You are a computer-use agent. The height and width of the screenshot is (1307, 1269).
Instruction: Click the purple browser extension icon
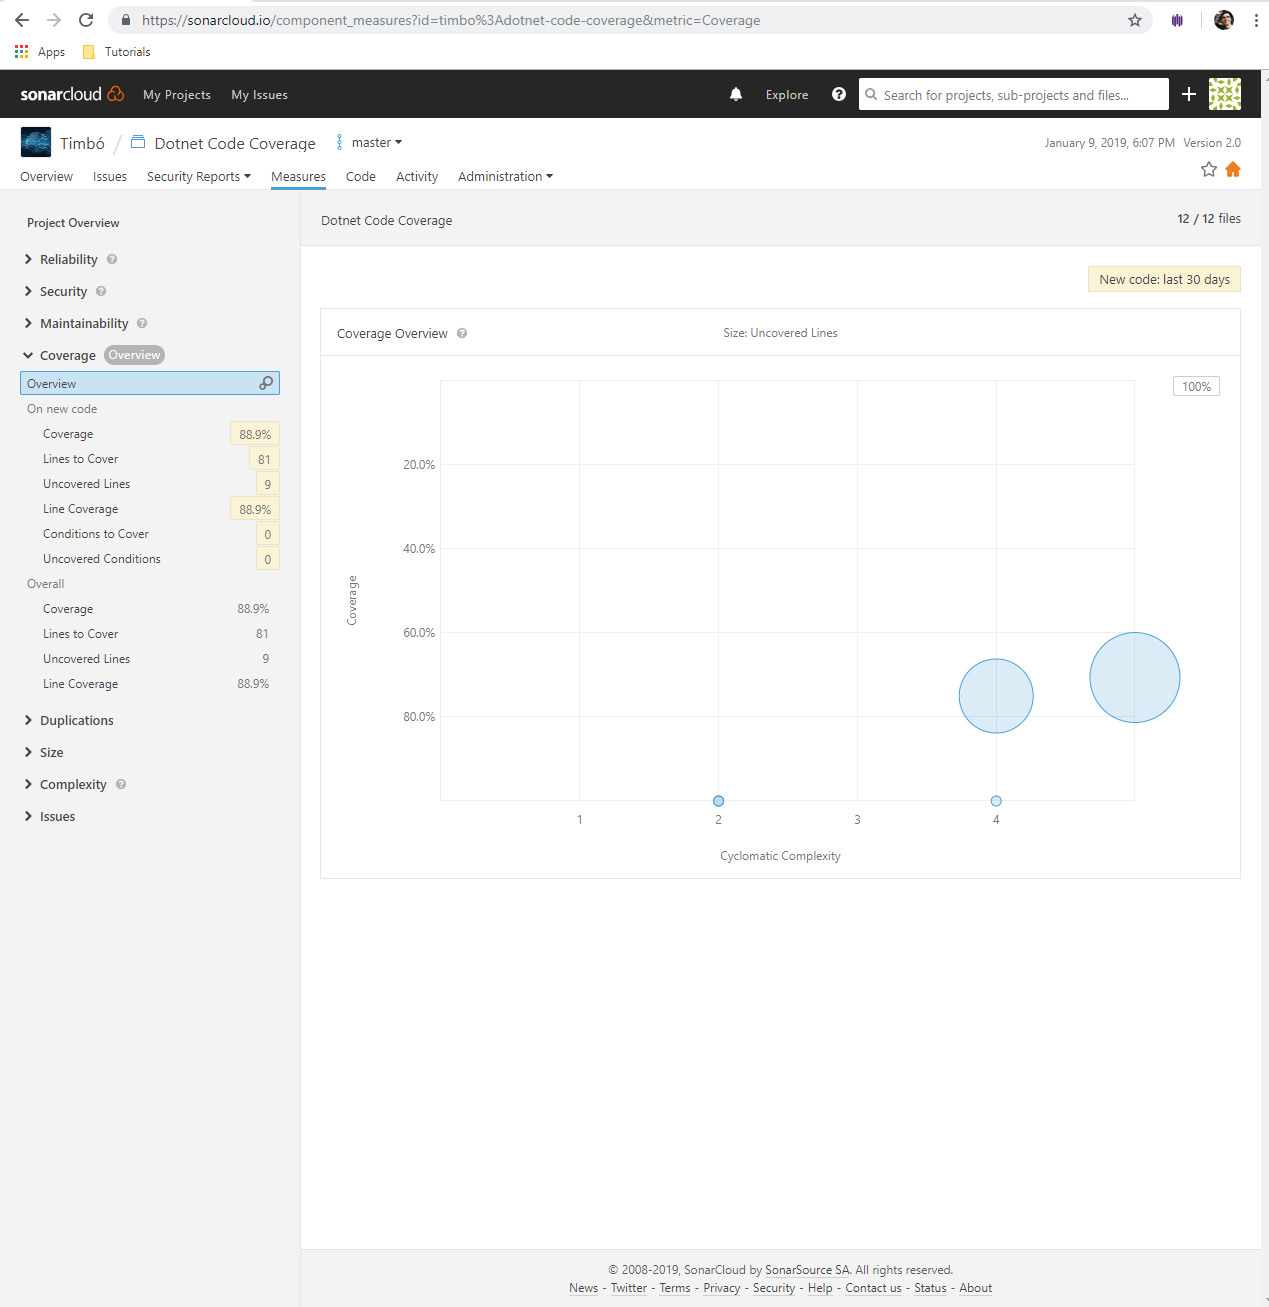(x=1177, y=20)
